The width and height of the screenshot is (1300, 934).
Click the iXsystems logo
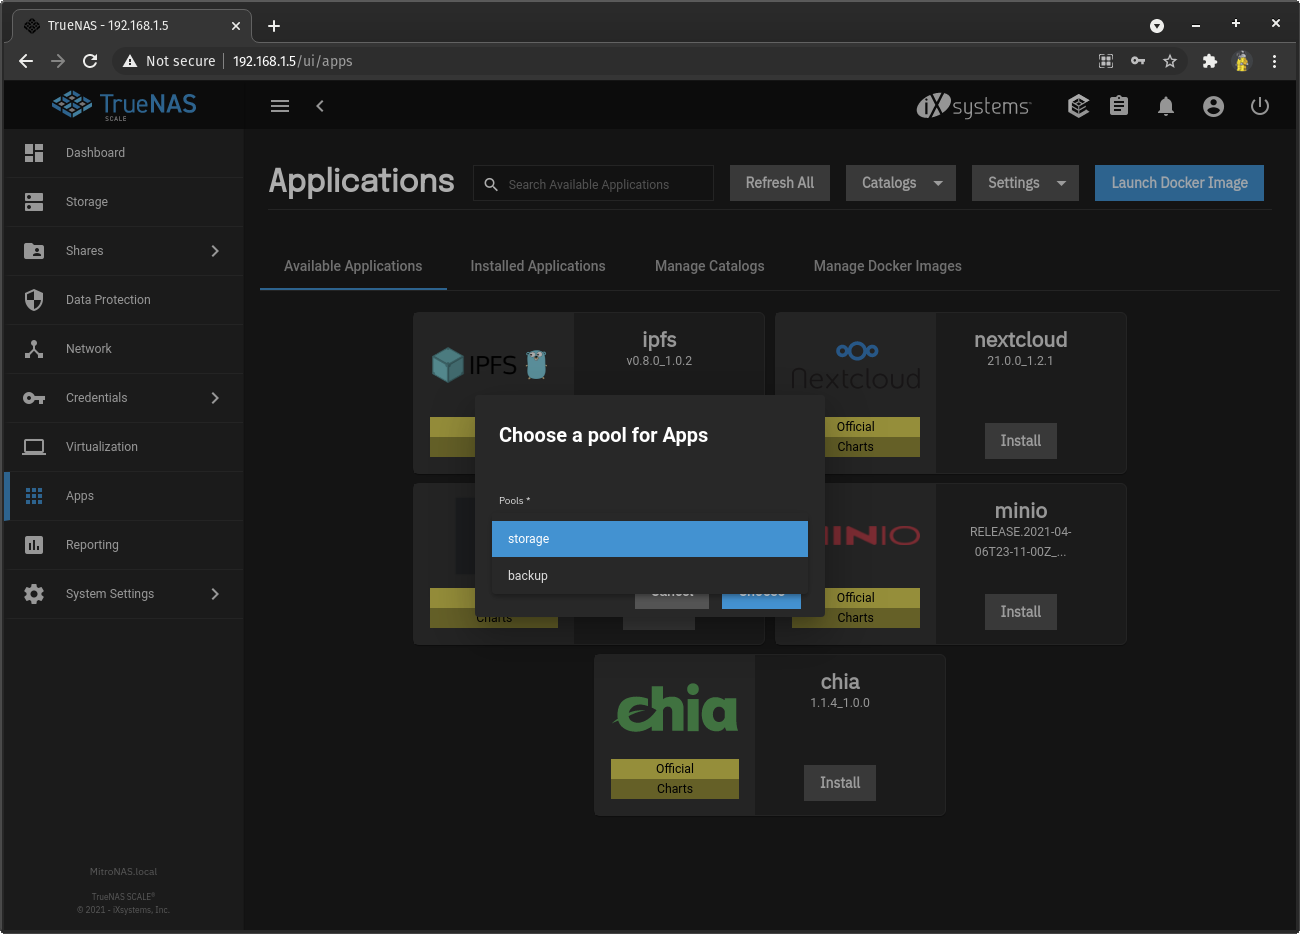click(x=973, y=106)
